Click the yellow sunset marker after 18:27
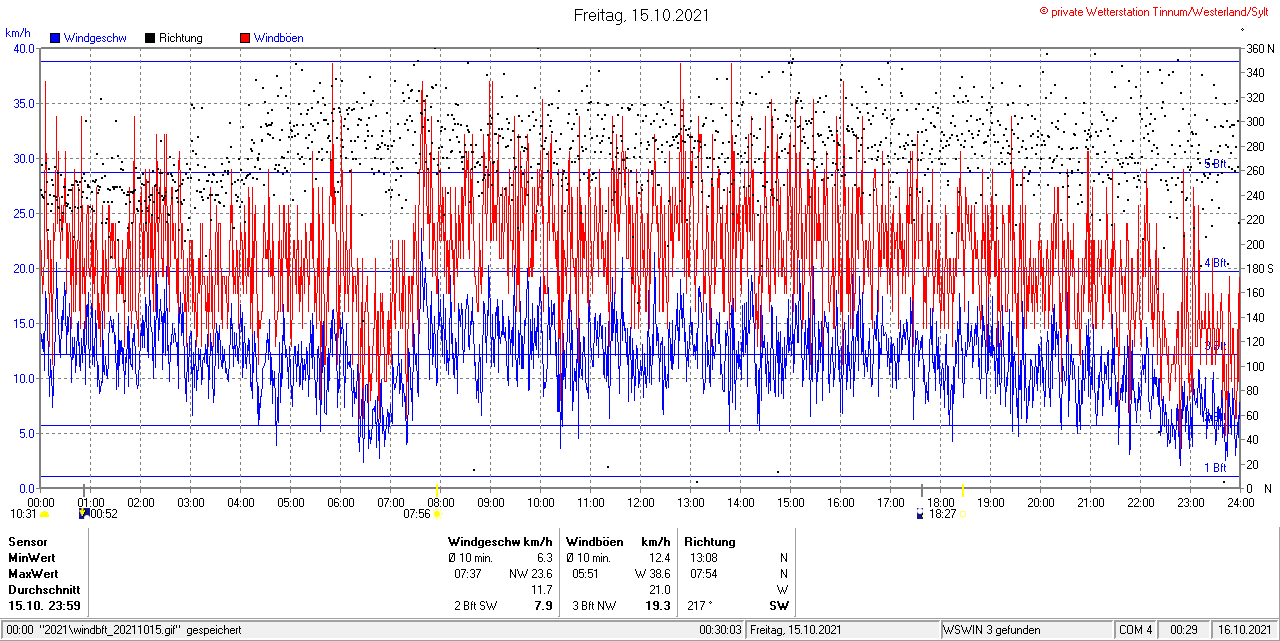The width and height of the screenshot is (1280, 641). tap(963, 514)
